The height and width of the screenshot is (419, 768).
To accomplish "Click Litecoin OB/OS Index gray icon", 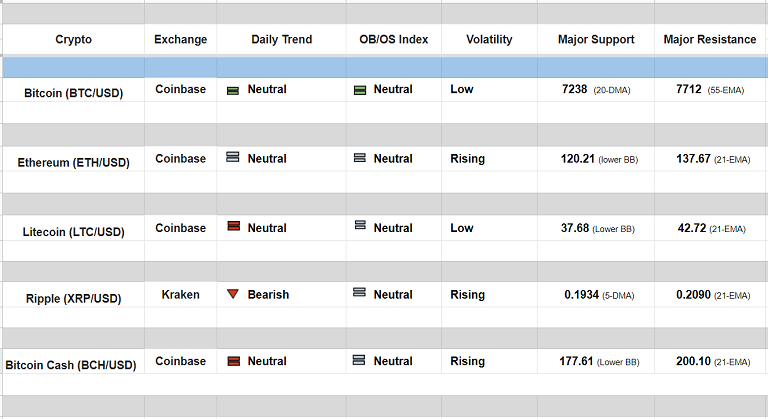I will (x=360, y=226).
